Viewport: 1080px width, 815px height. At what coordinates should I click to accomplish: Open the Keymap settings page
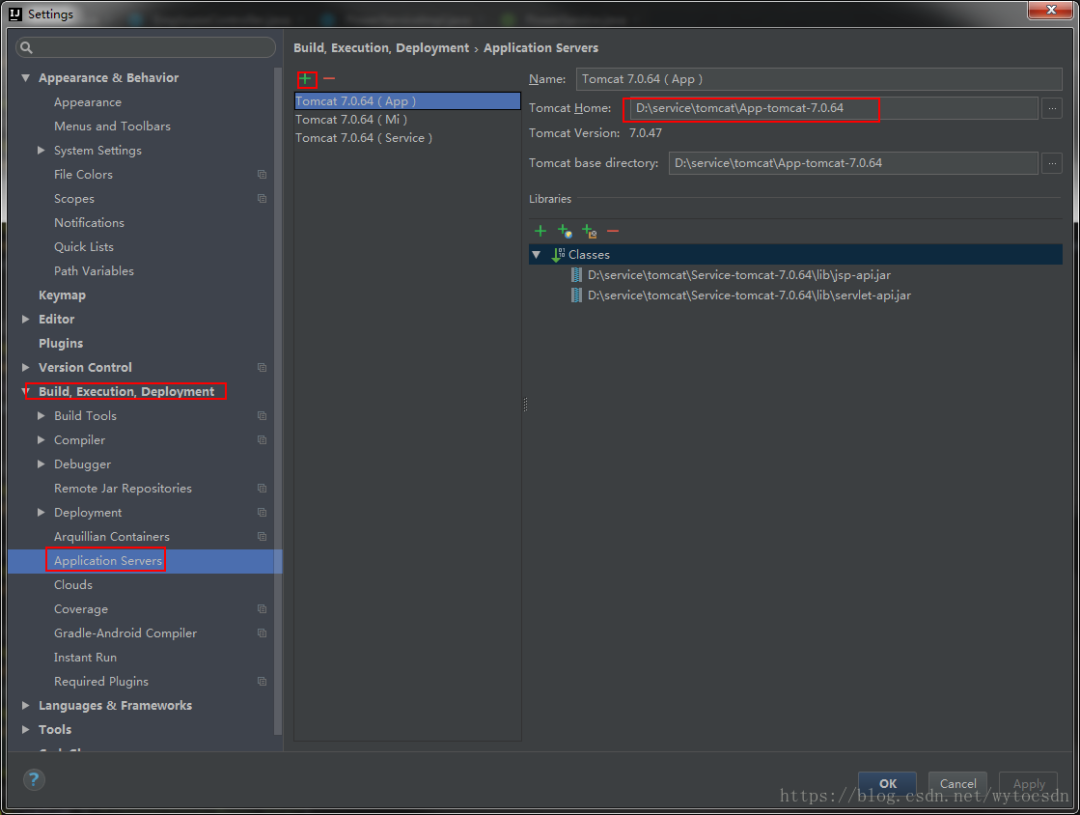click(x=62, y=295)
